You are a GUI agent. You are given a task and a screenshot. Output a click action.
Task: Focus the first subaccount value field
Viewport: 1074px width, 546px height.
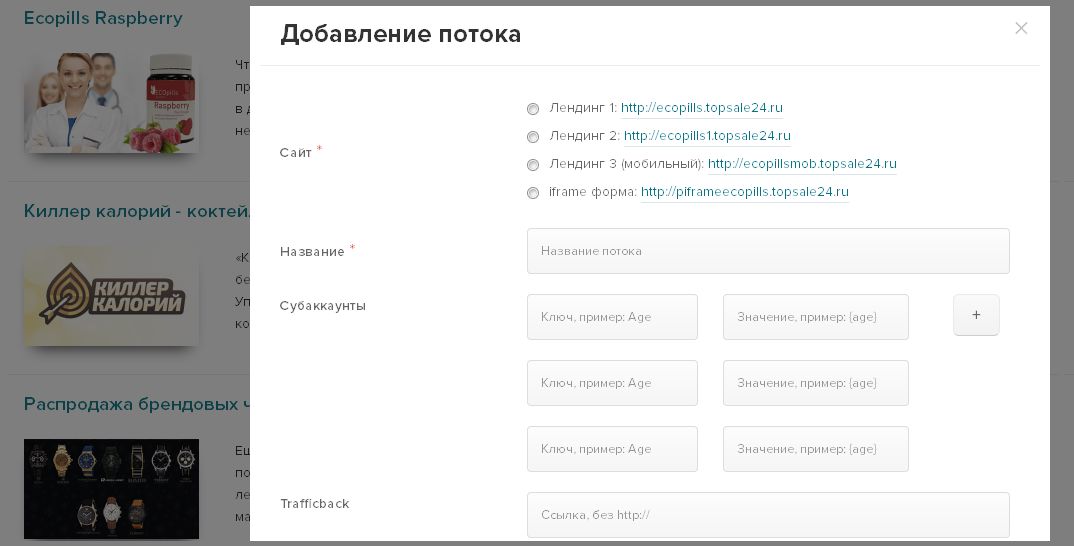[x=815, y=317]
